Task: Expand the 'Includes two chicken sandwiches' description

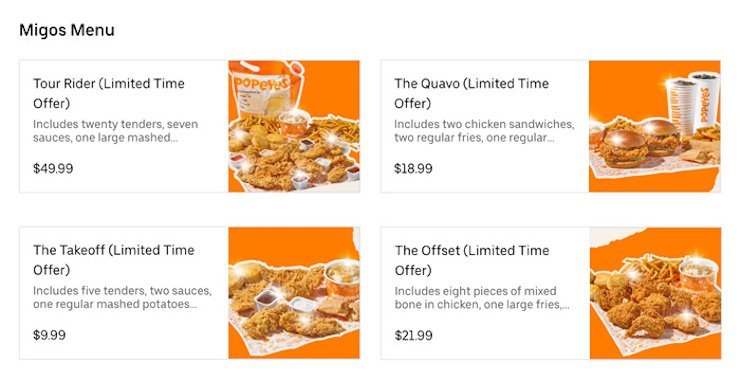Action: [484, 131]
